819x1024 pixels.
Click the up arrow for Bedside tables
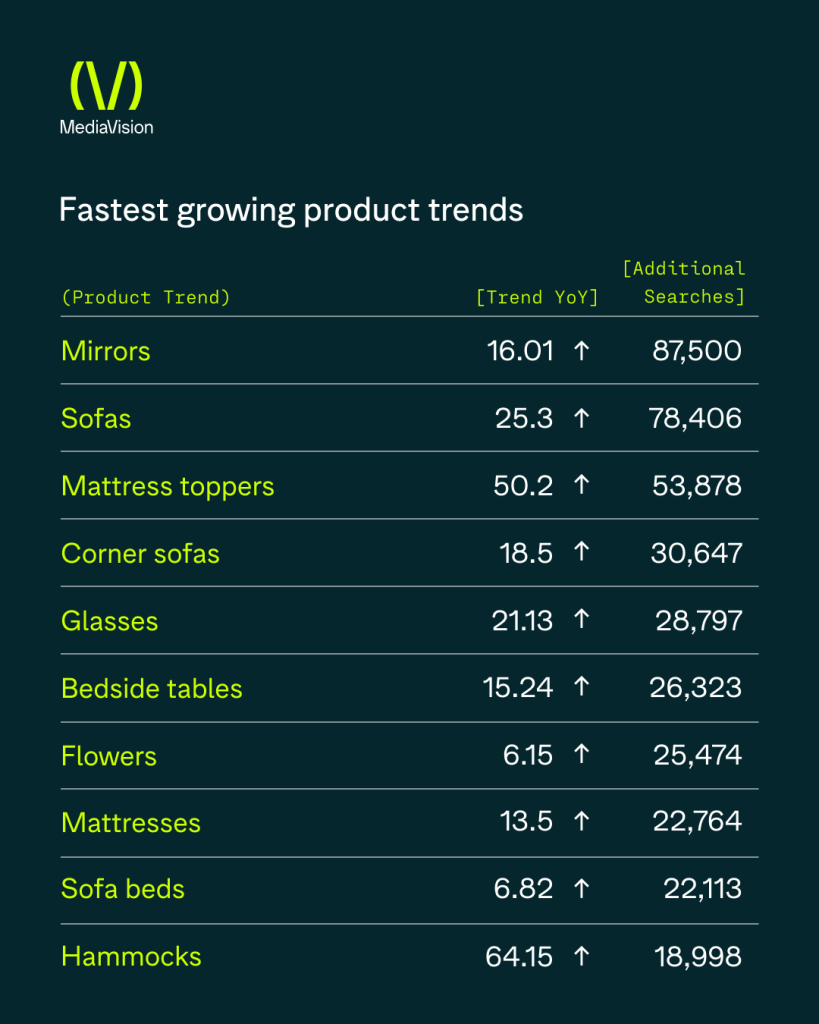tap(581, 688)
